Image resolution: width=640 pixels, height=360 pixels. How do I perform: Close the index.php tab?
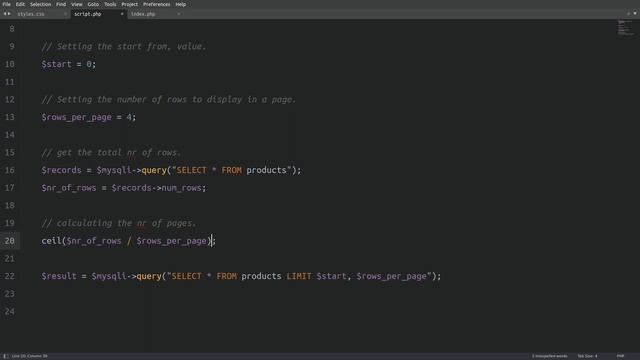[178, 14]
